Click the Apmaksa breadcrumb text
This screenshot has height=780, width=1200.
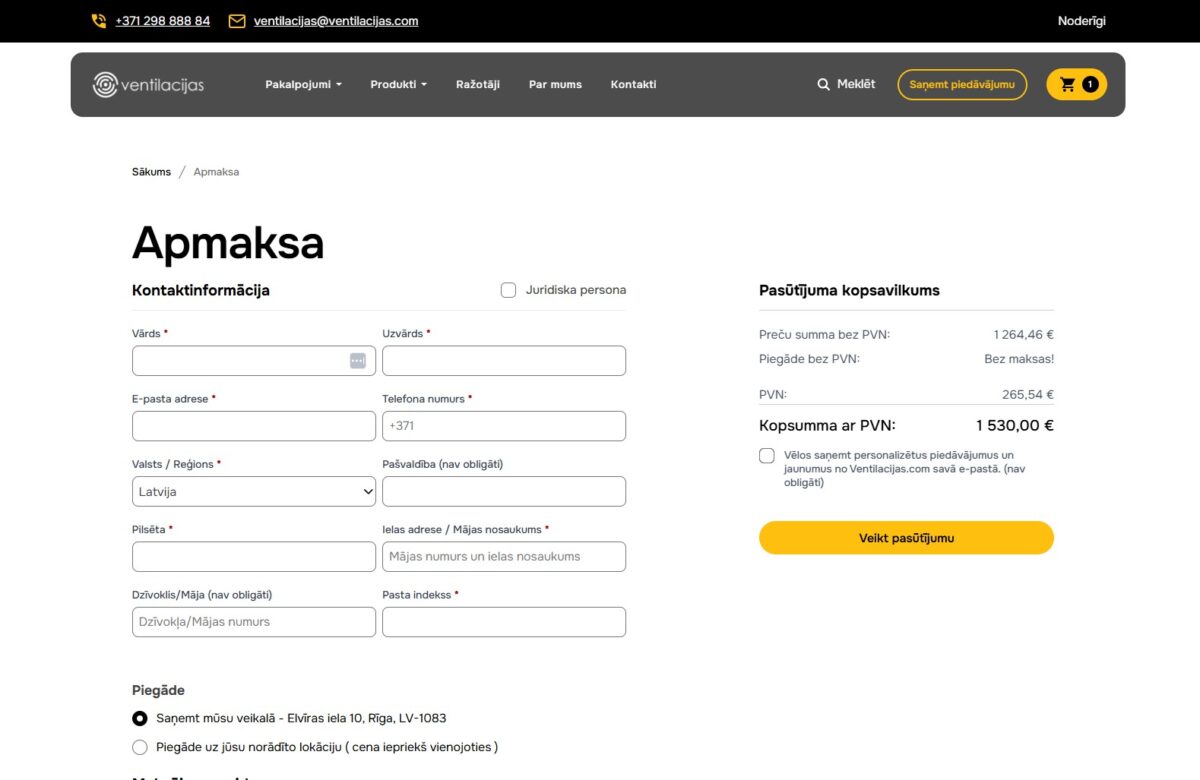click(x=216, y=172)
